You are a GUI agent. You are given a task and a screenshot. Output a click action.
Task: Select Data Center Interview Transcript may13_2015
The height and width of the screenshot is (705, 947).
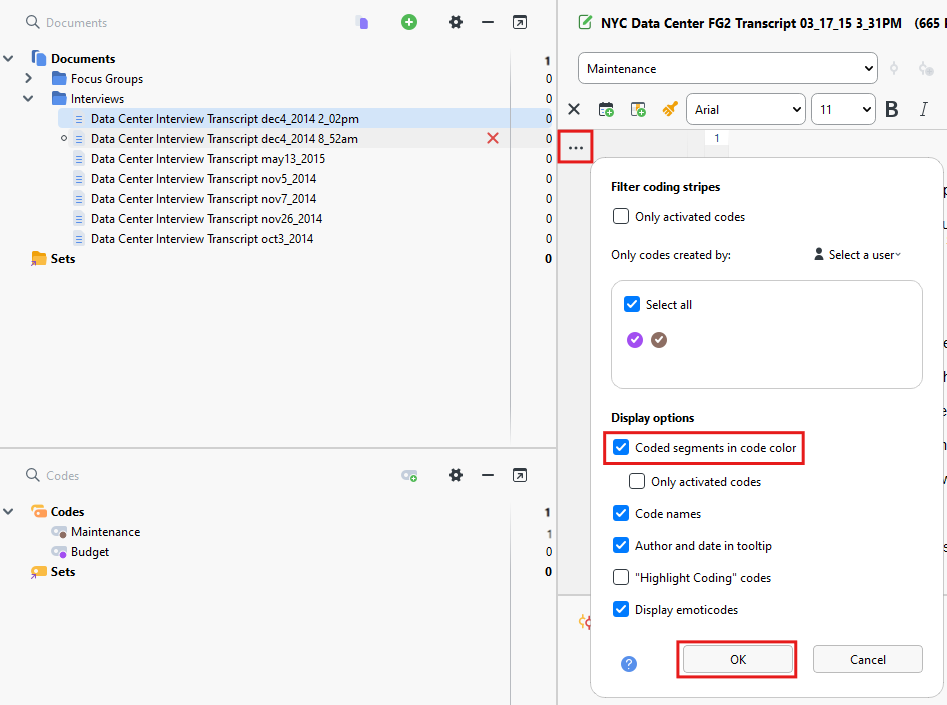[208, 158]
